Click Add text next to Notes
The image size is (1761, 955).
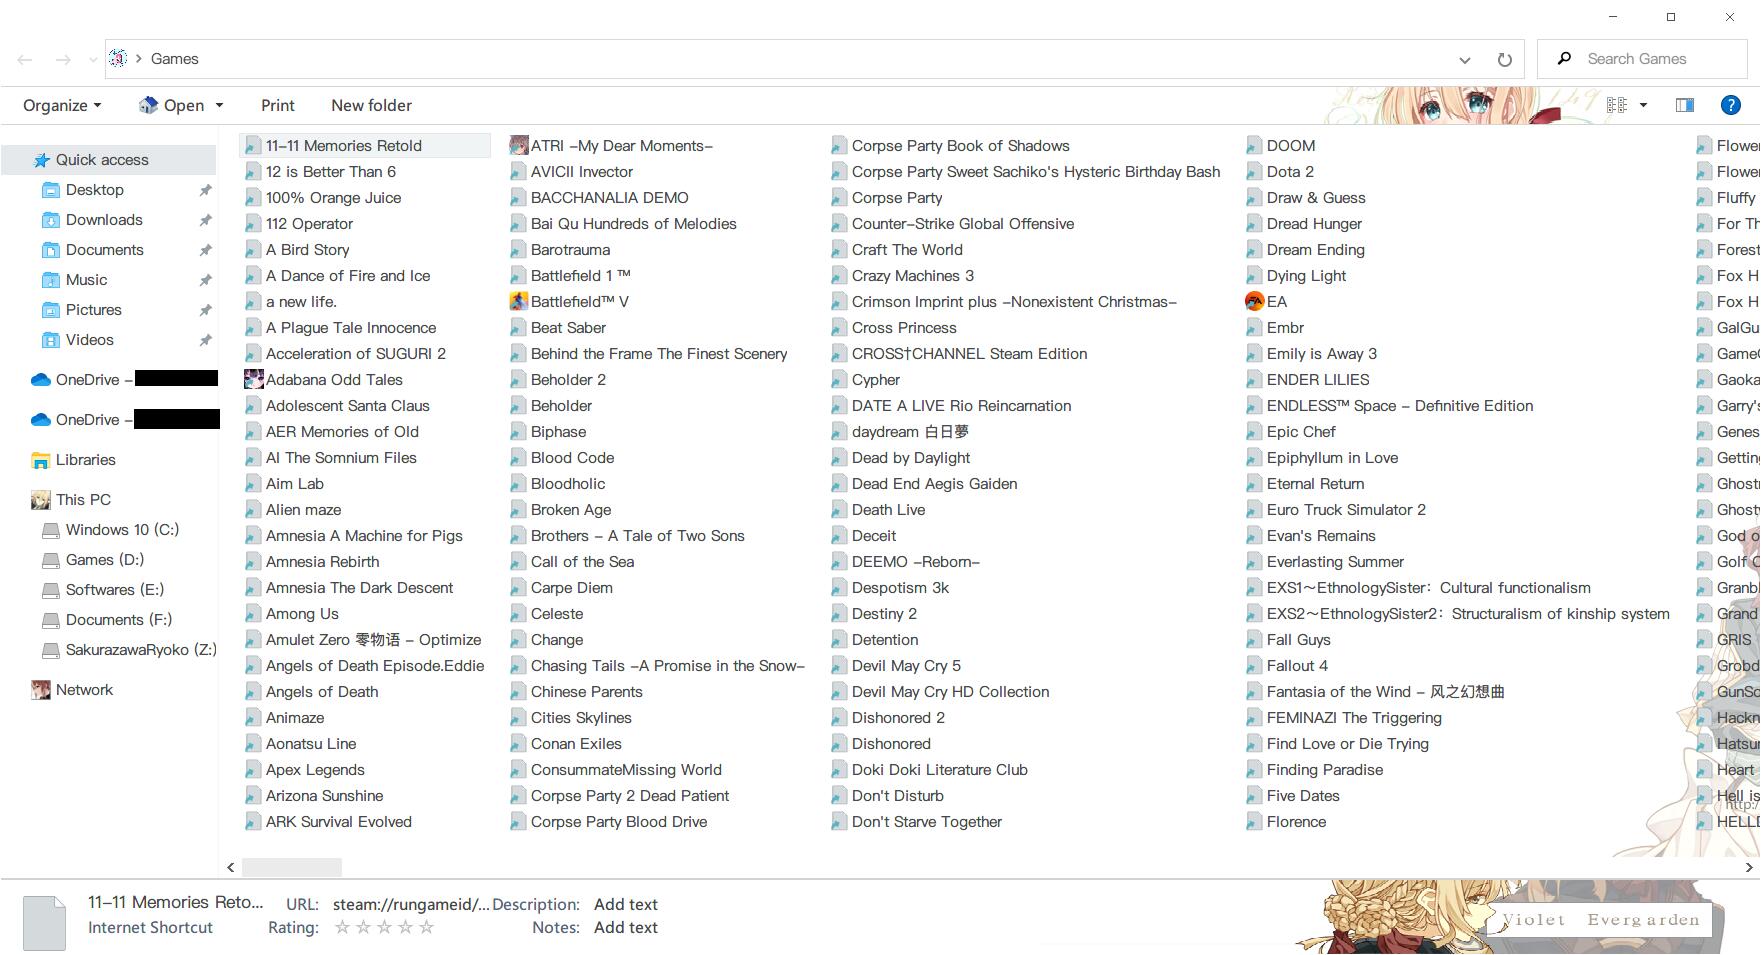(626, 928)
